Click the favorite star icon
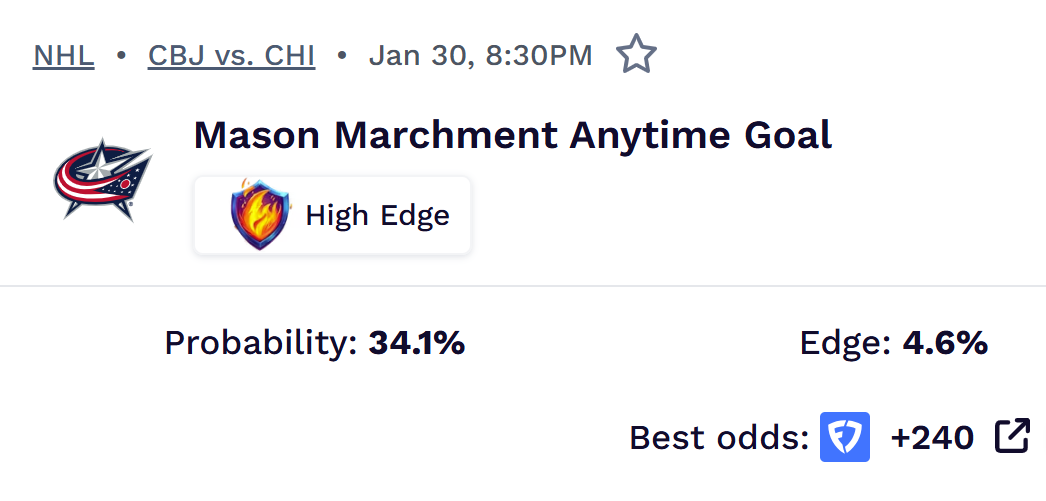 tap(636, 55)
